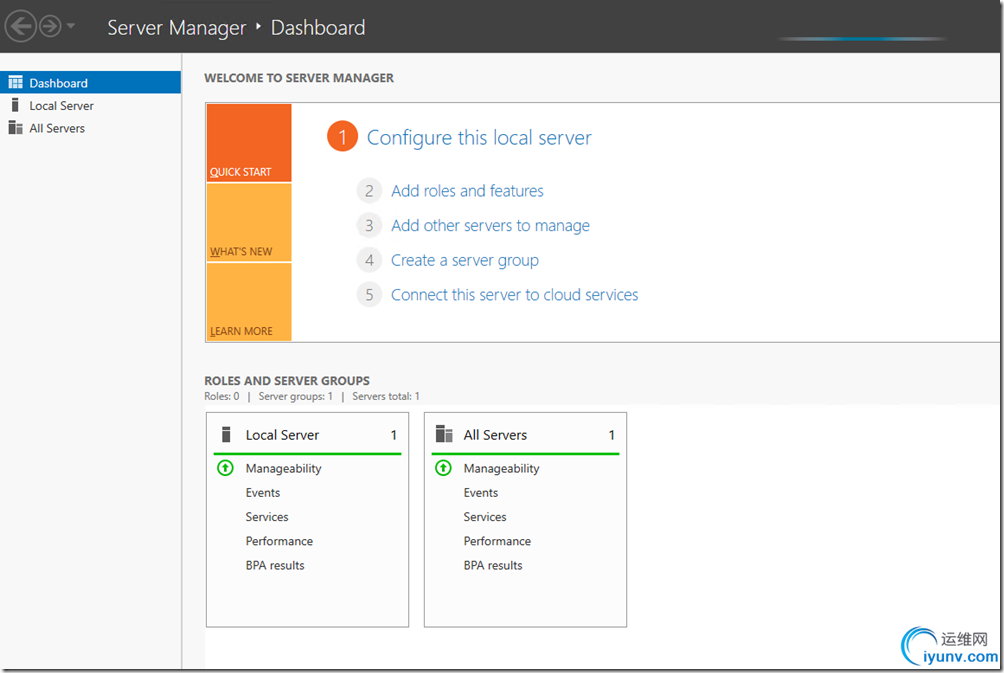Open Add roles and features

[467, 191]
